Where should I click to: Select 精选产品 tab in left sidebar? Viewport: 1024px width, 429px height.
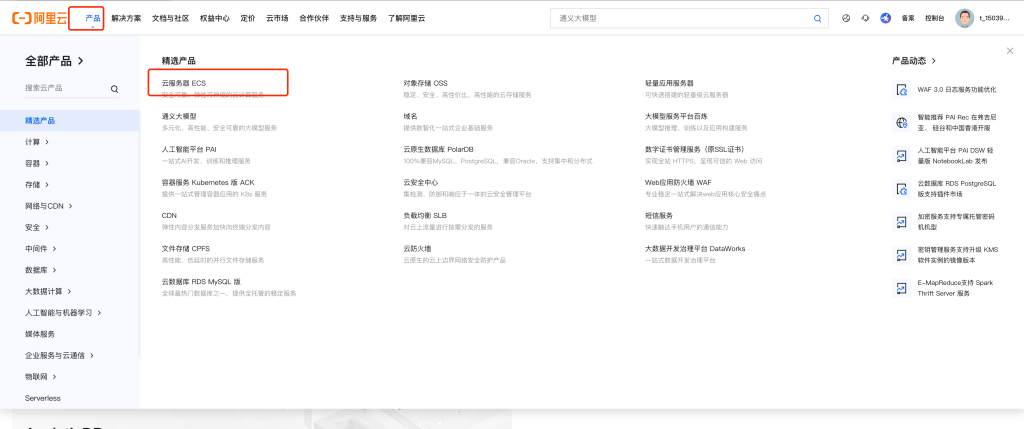point(40,121)
